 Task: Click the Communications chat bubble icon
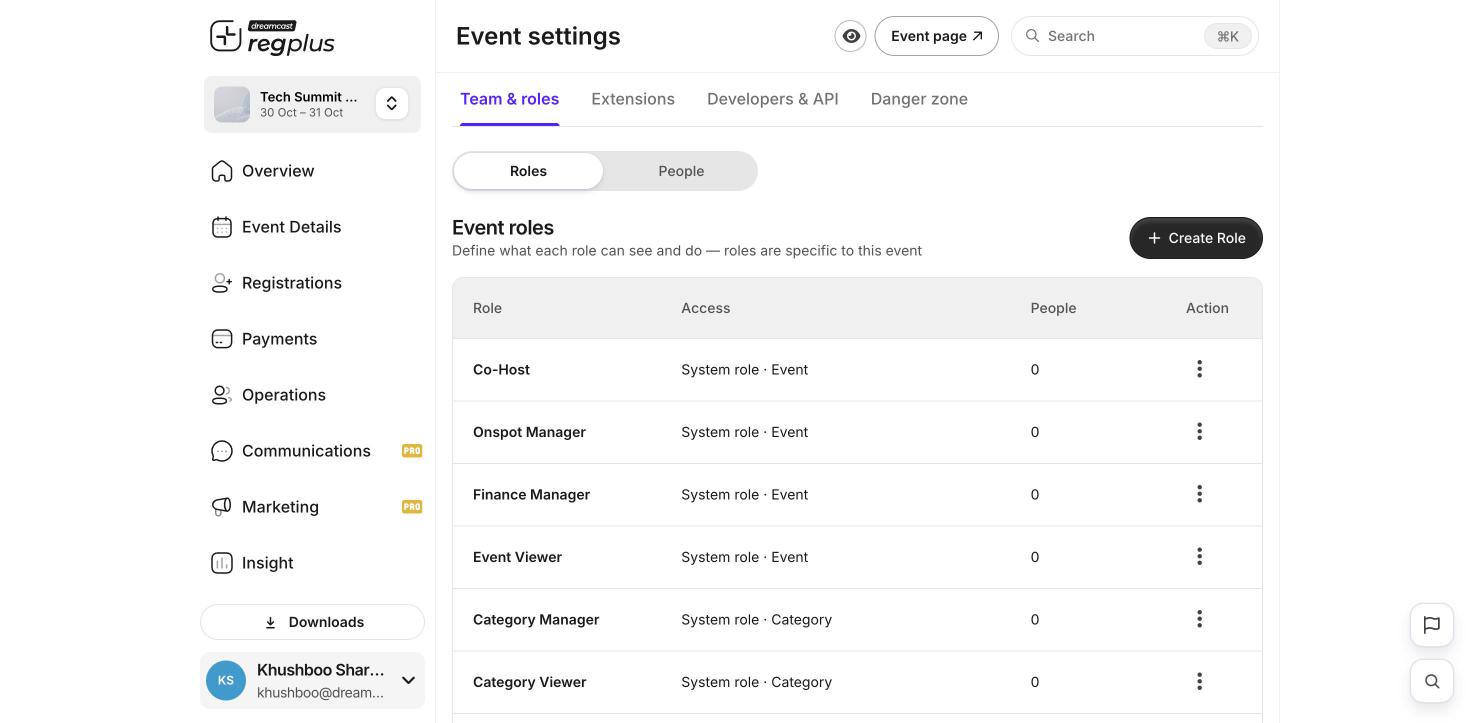[222, 451]
